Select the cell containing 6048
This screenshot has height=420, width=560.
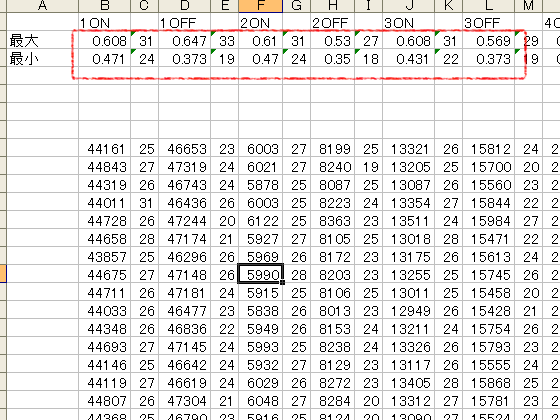point(261,400)
